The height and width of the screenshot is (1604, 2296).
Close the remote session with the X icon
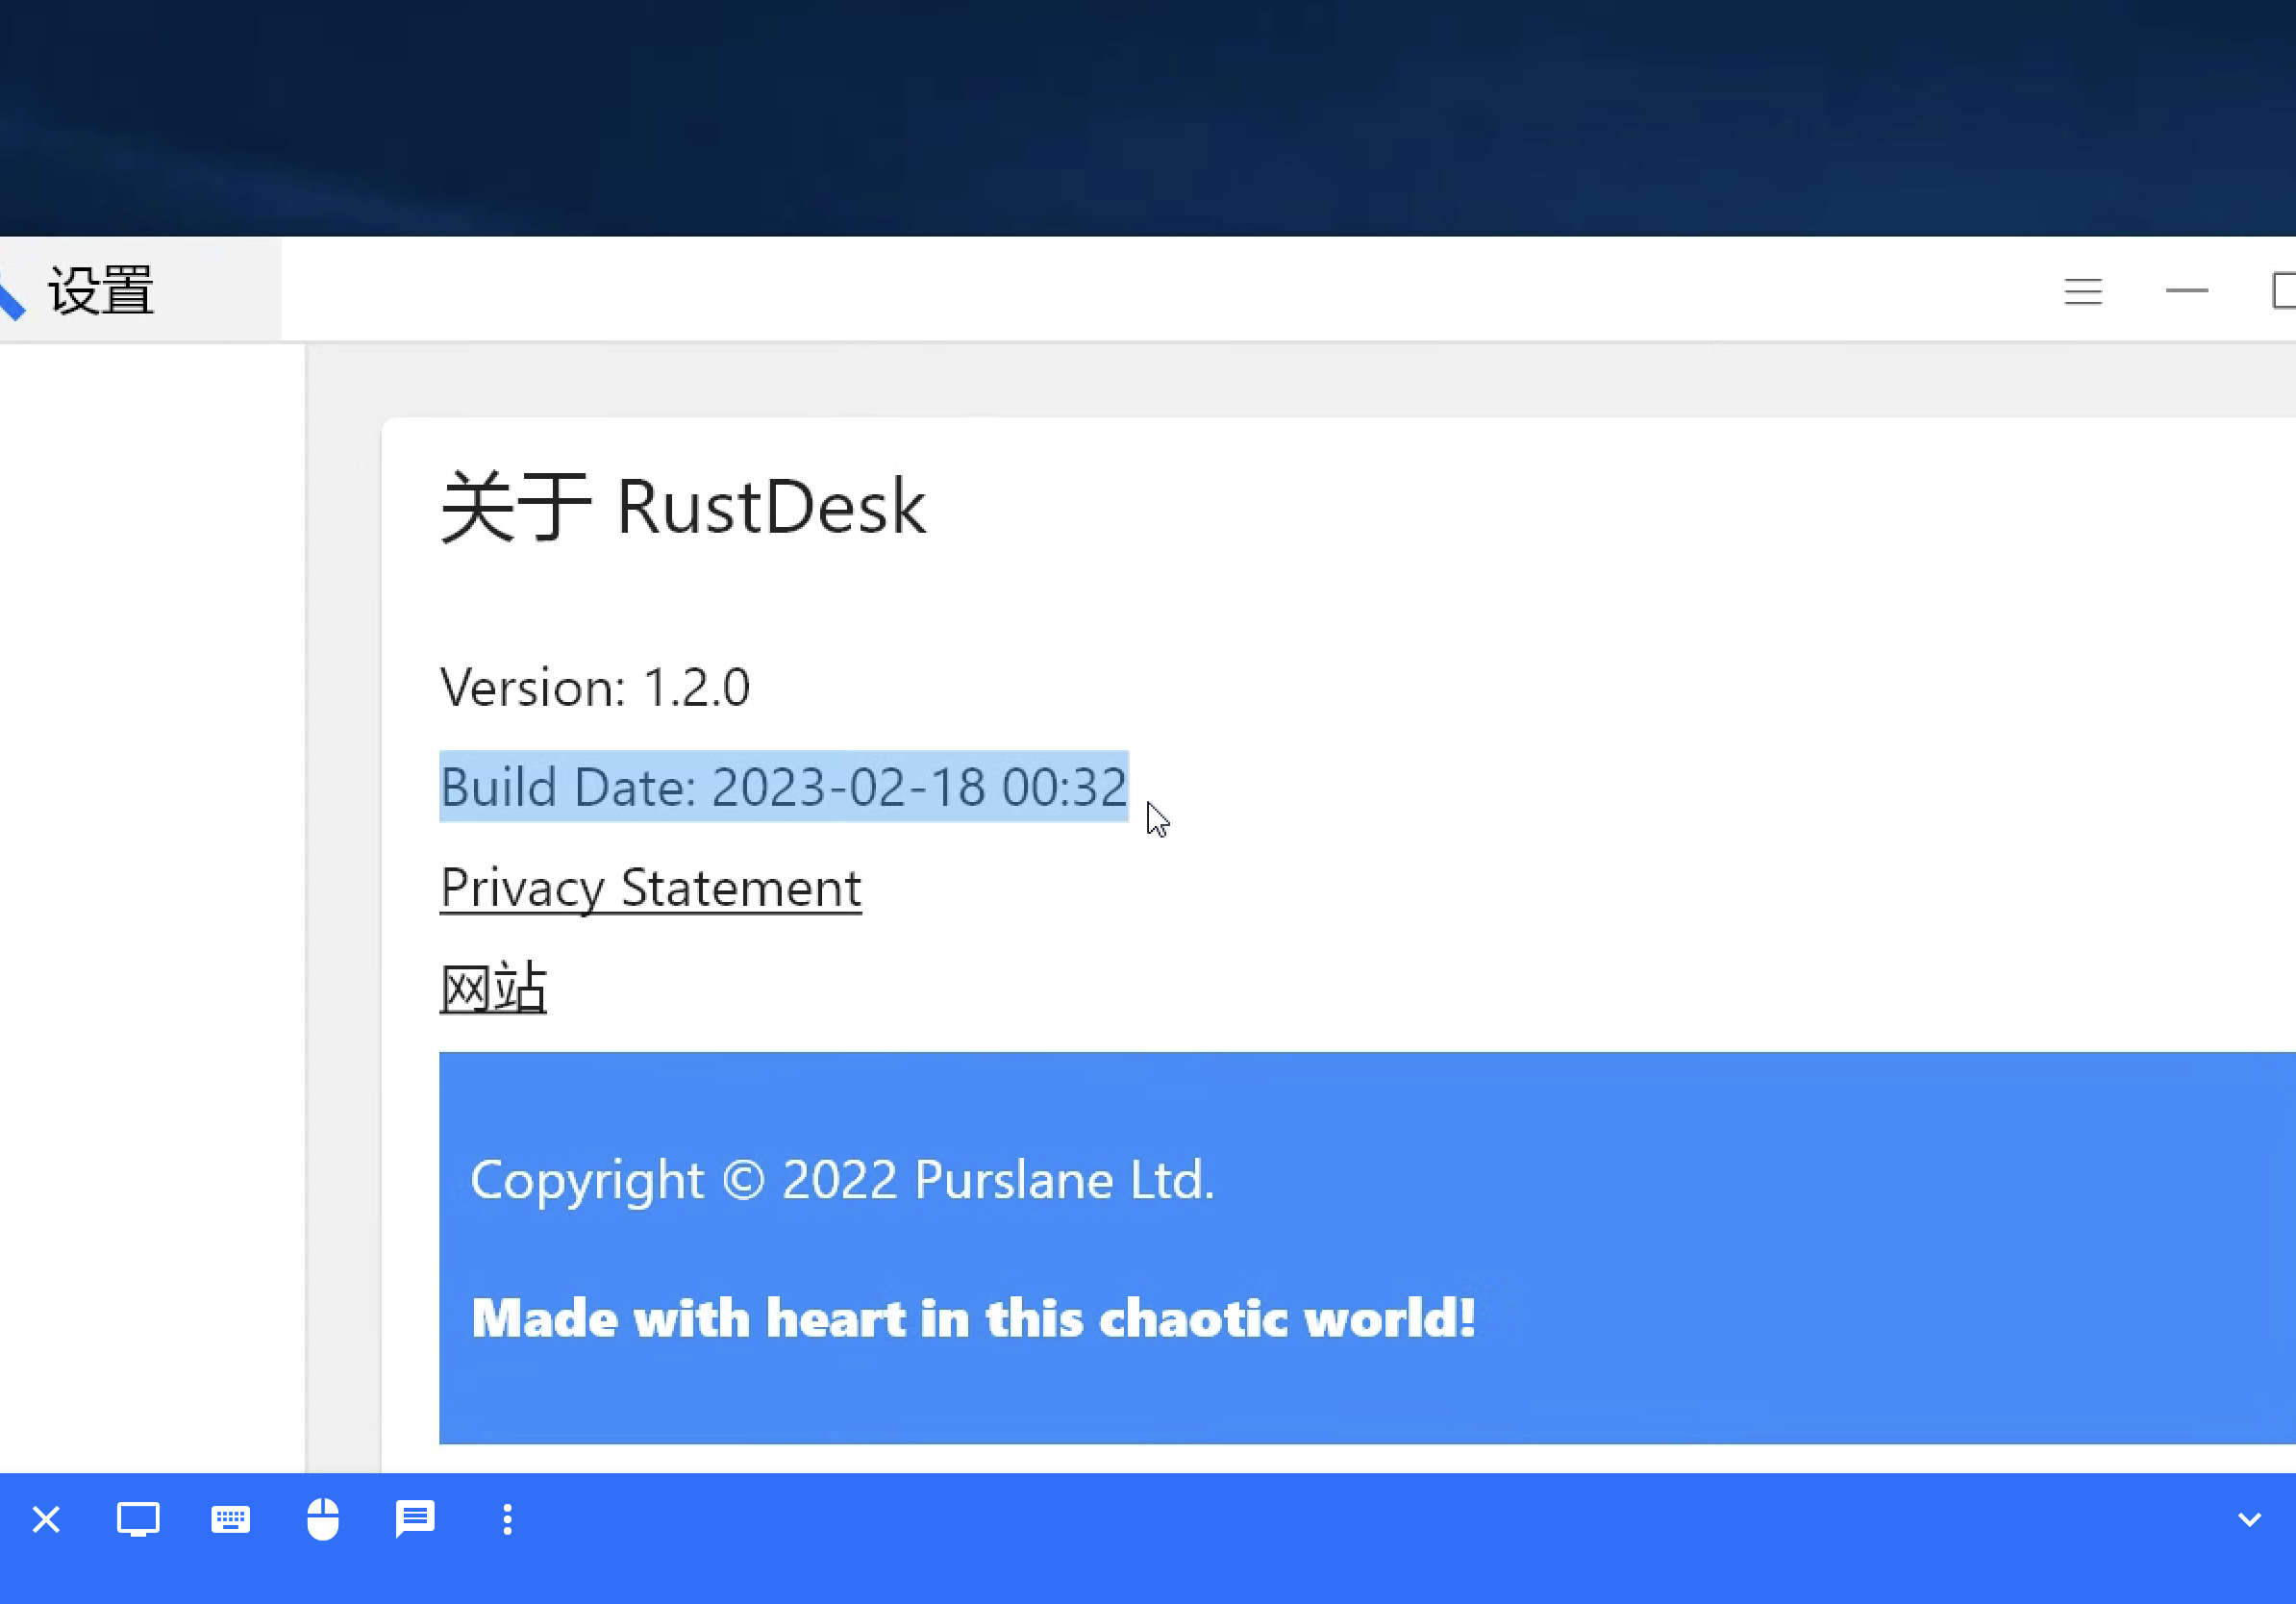click(46, 1519)
